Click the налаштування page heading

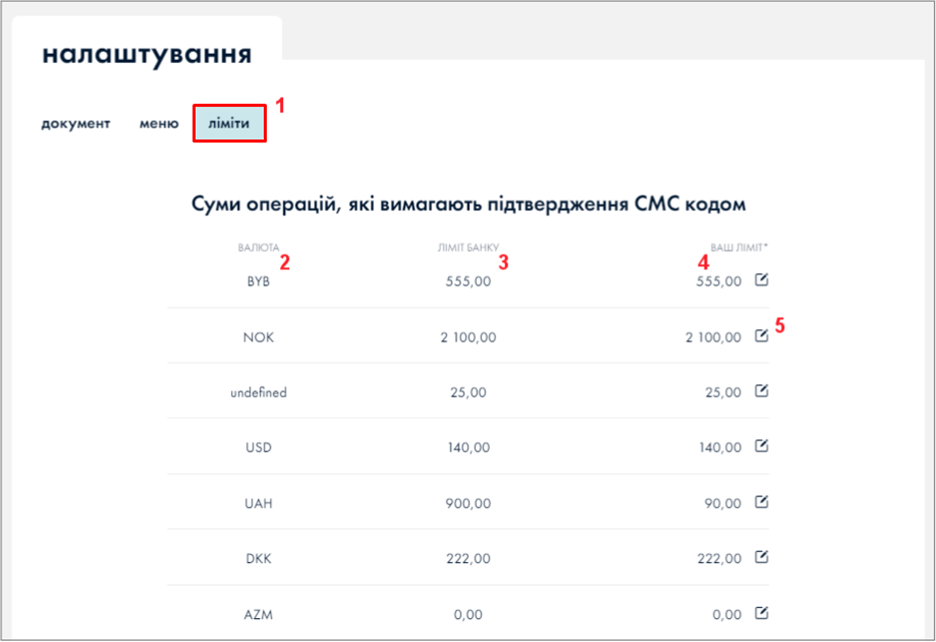[146, 54]
